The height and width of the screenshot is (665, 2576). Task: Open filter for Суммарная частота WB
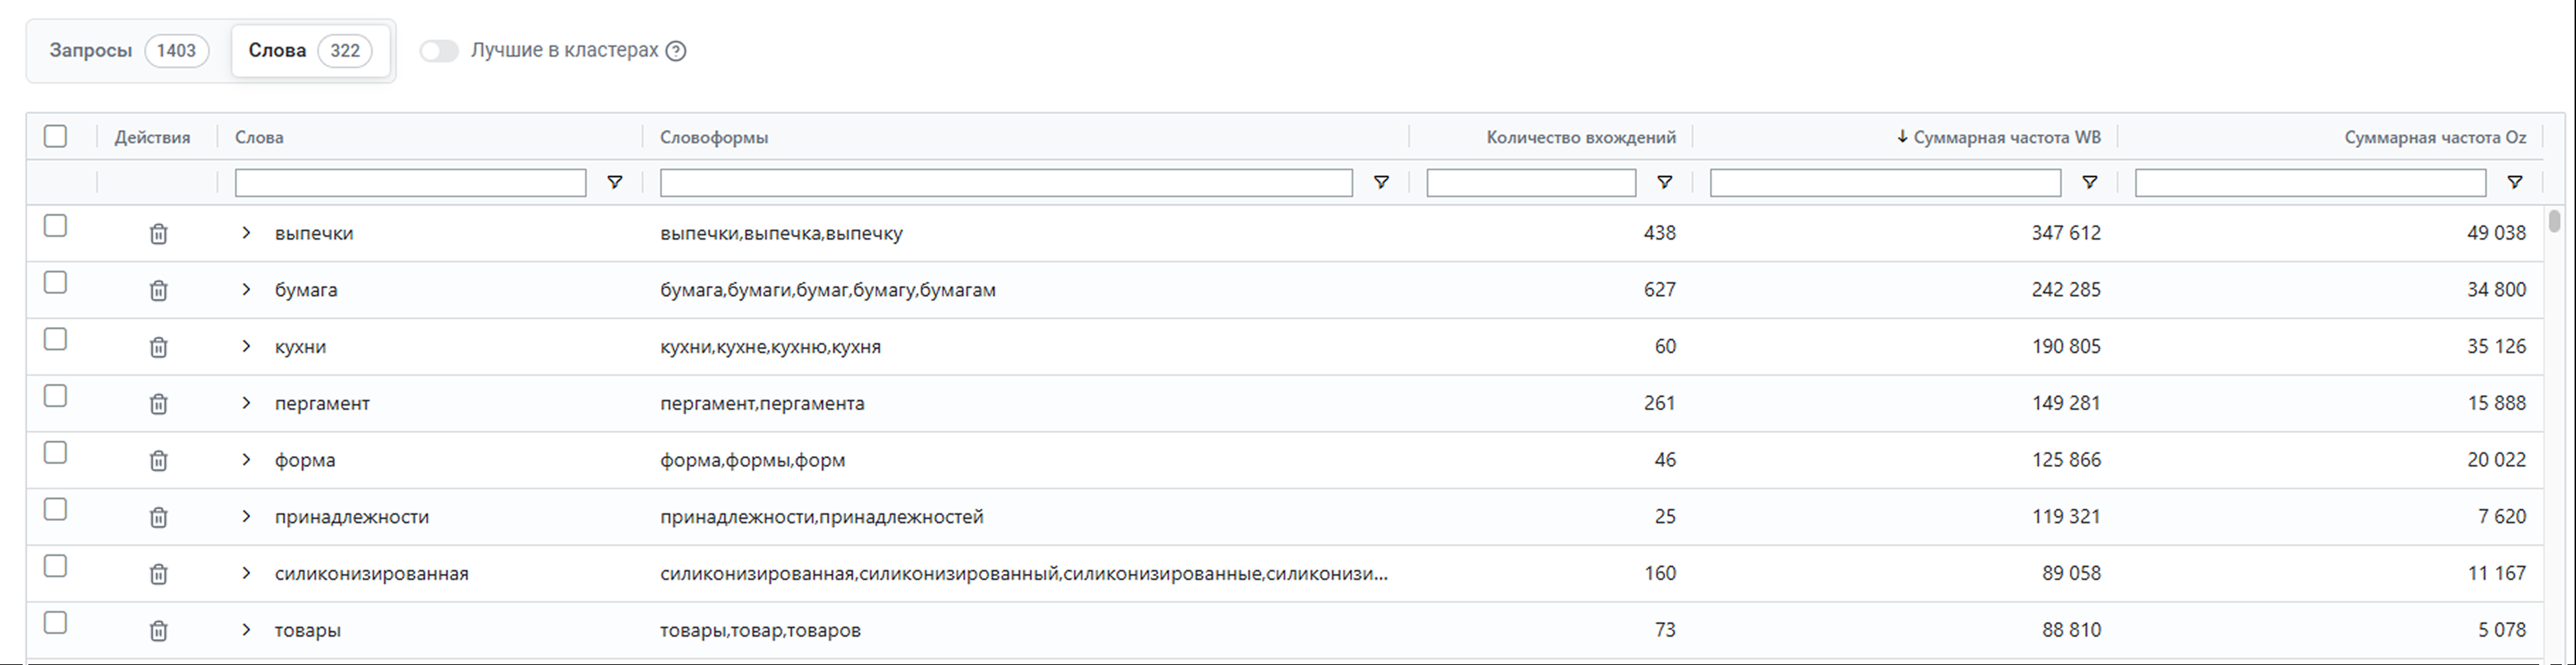pyautogui.click(x=2089, y=182)
